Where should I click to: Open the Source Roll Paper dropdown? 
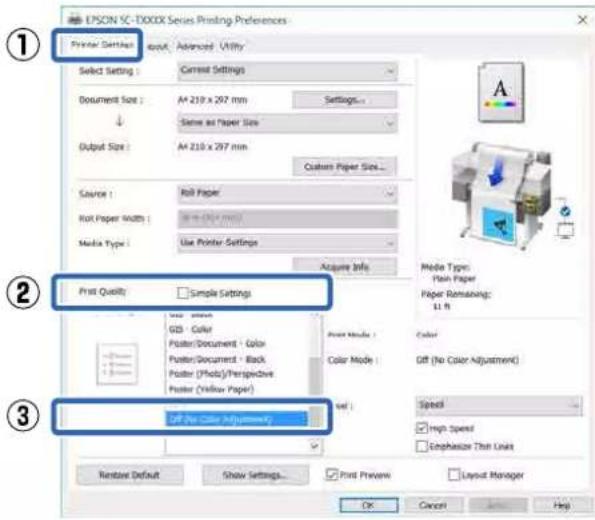coord(287,194)
